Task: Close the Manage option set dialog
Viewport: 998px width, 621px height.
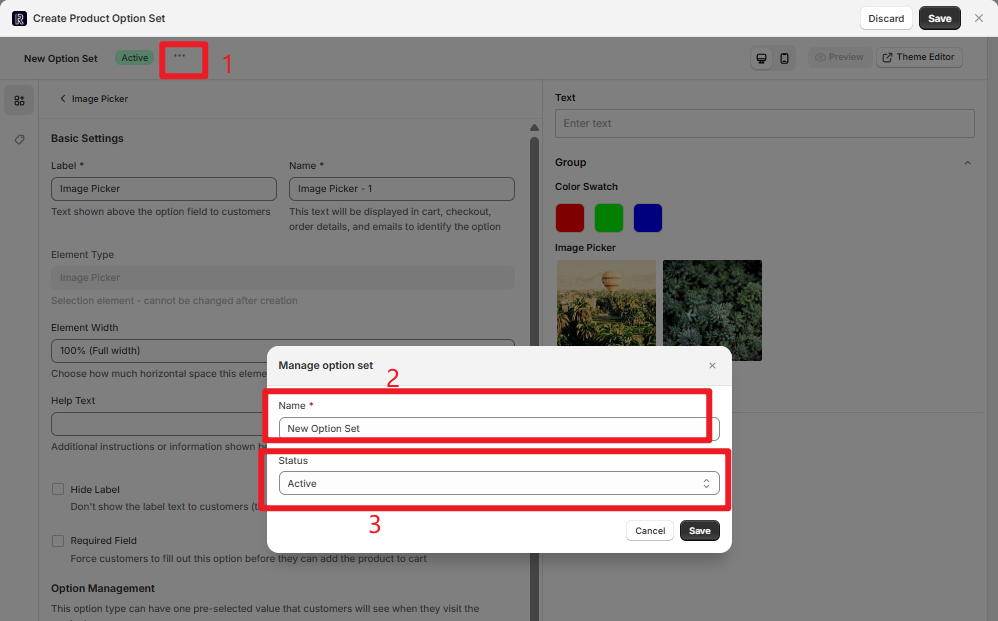Action: click(712, 366)
